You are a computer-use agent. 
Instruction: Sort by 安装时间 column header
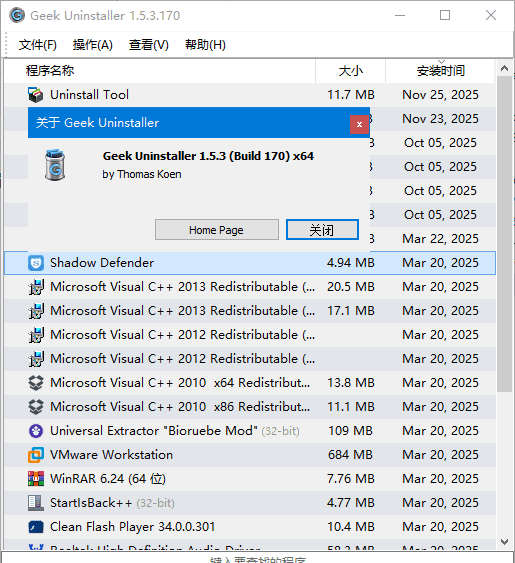[441, 71]
